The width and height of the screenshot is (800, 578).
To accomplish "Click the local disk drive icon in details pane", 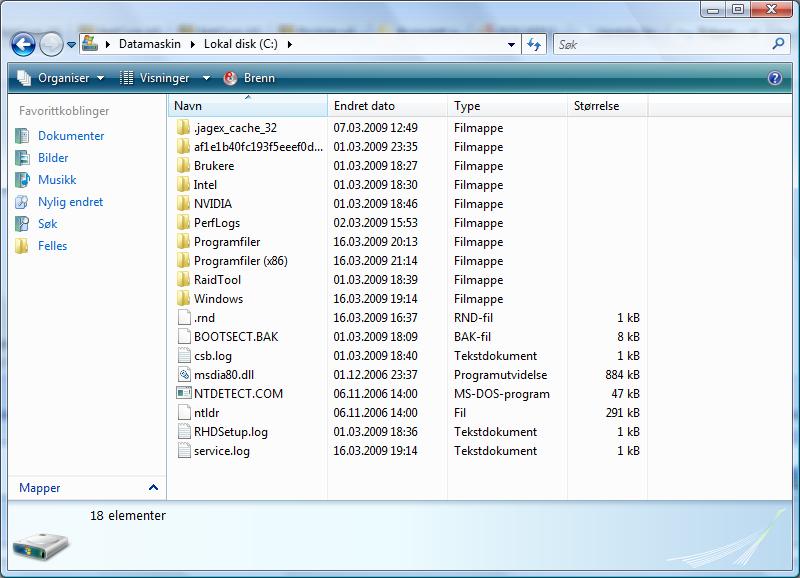I will pyautogui.click(x=41, y=546).
